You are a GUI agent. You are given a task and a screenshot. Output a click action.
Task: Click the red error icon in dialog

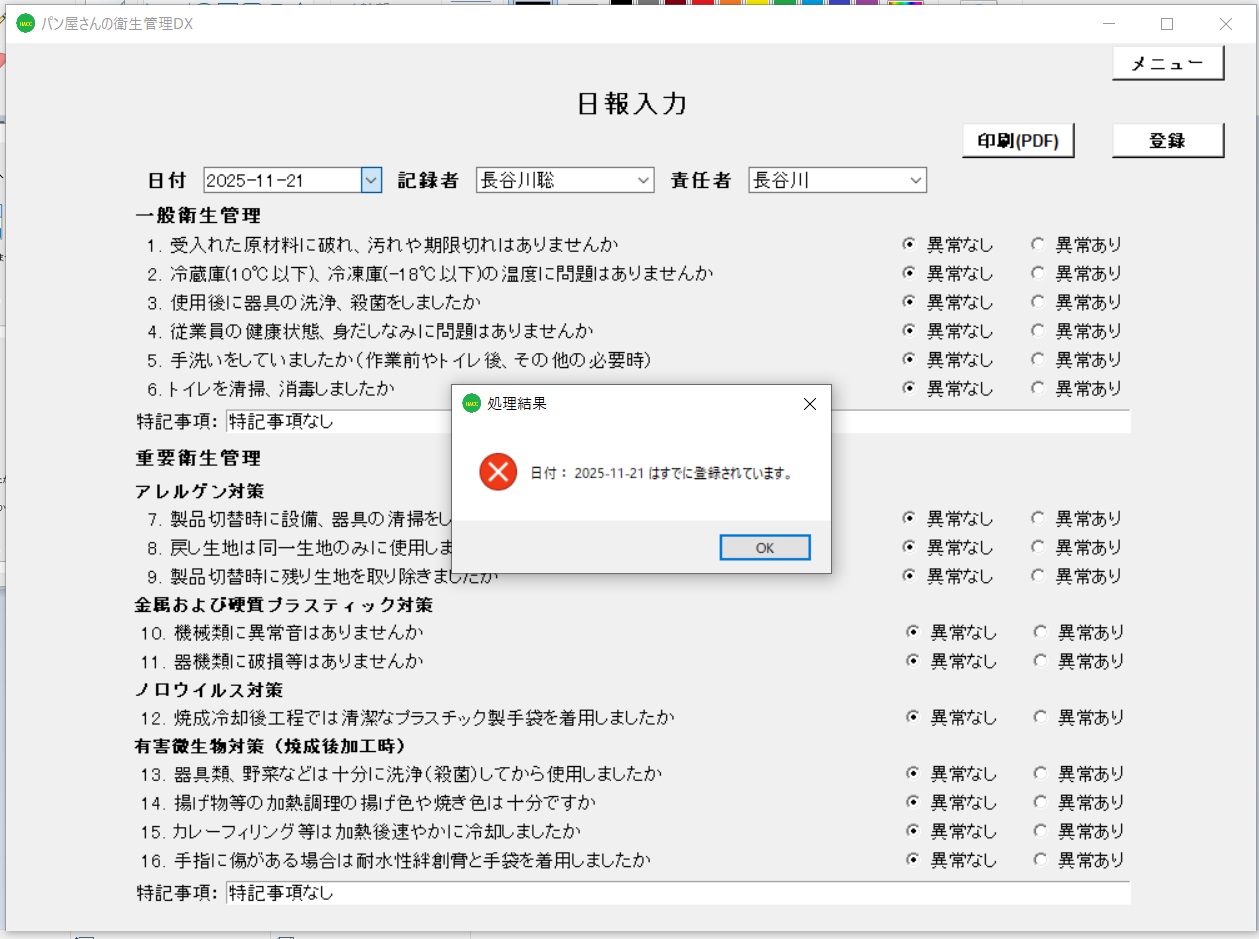pyautogui.click(x=497, y=472)
